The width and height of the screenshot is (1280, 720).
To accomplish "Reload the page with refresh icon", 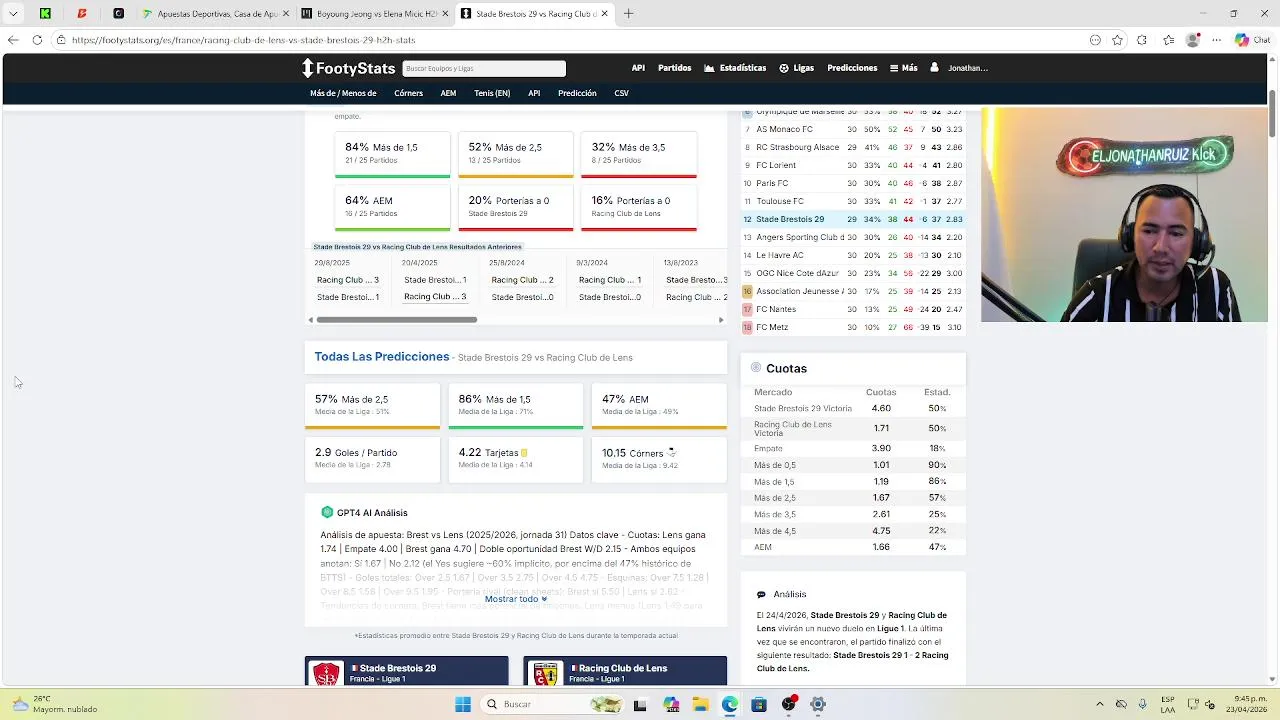I will pos(37,40).
